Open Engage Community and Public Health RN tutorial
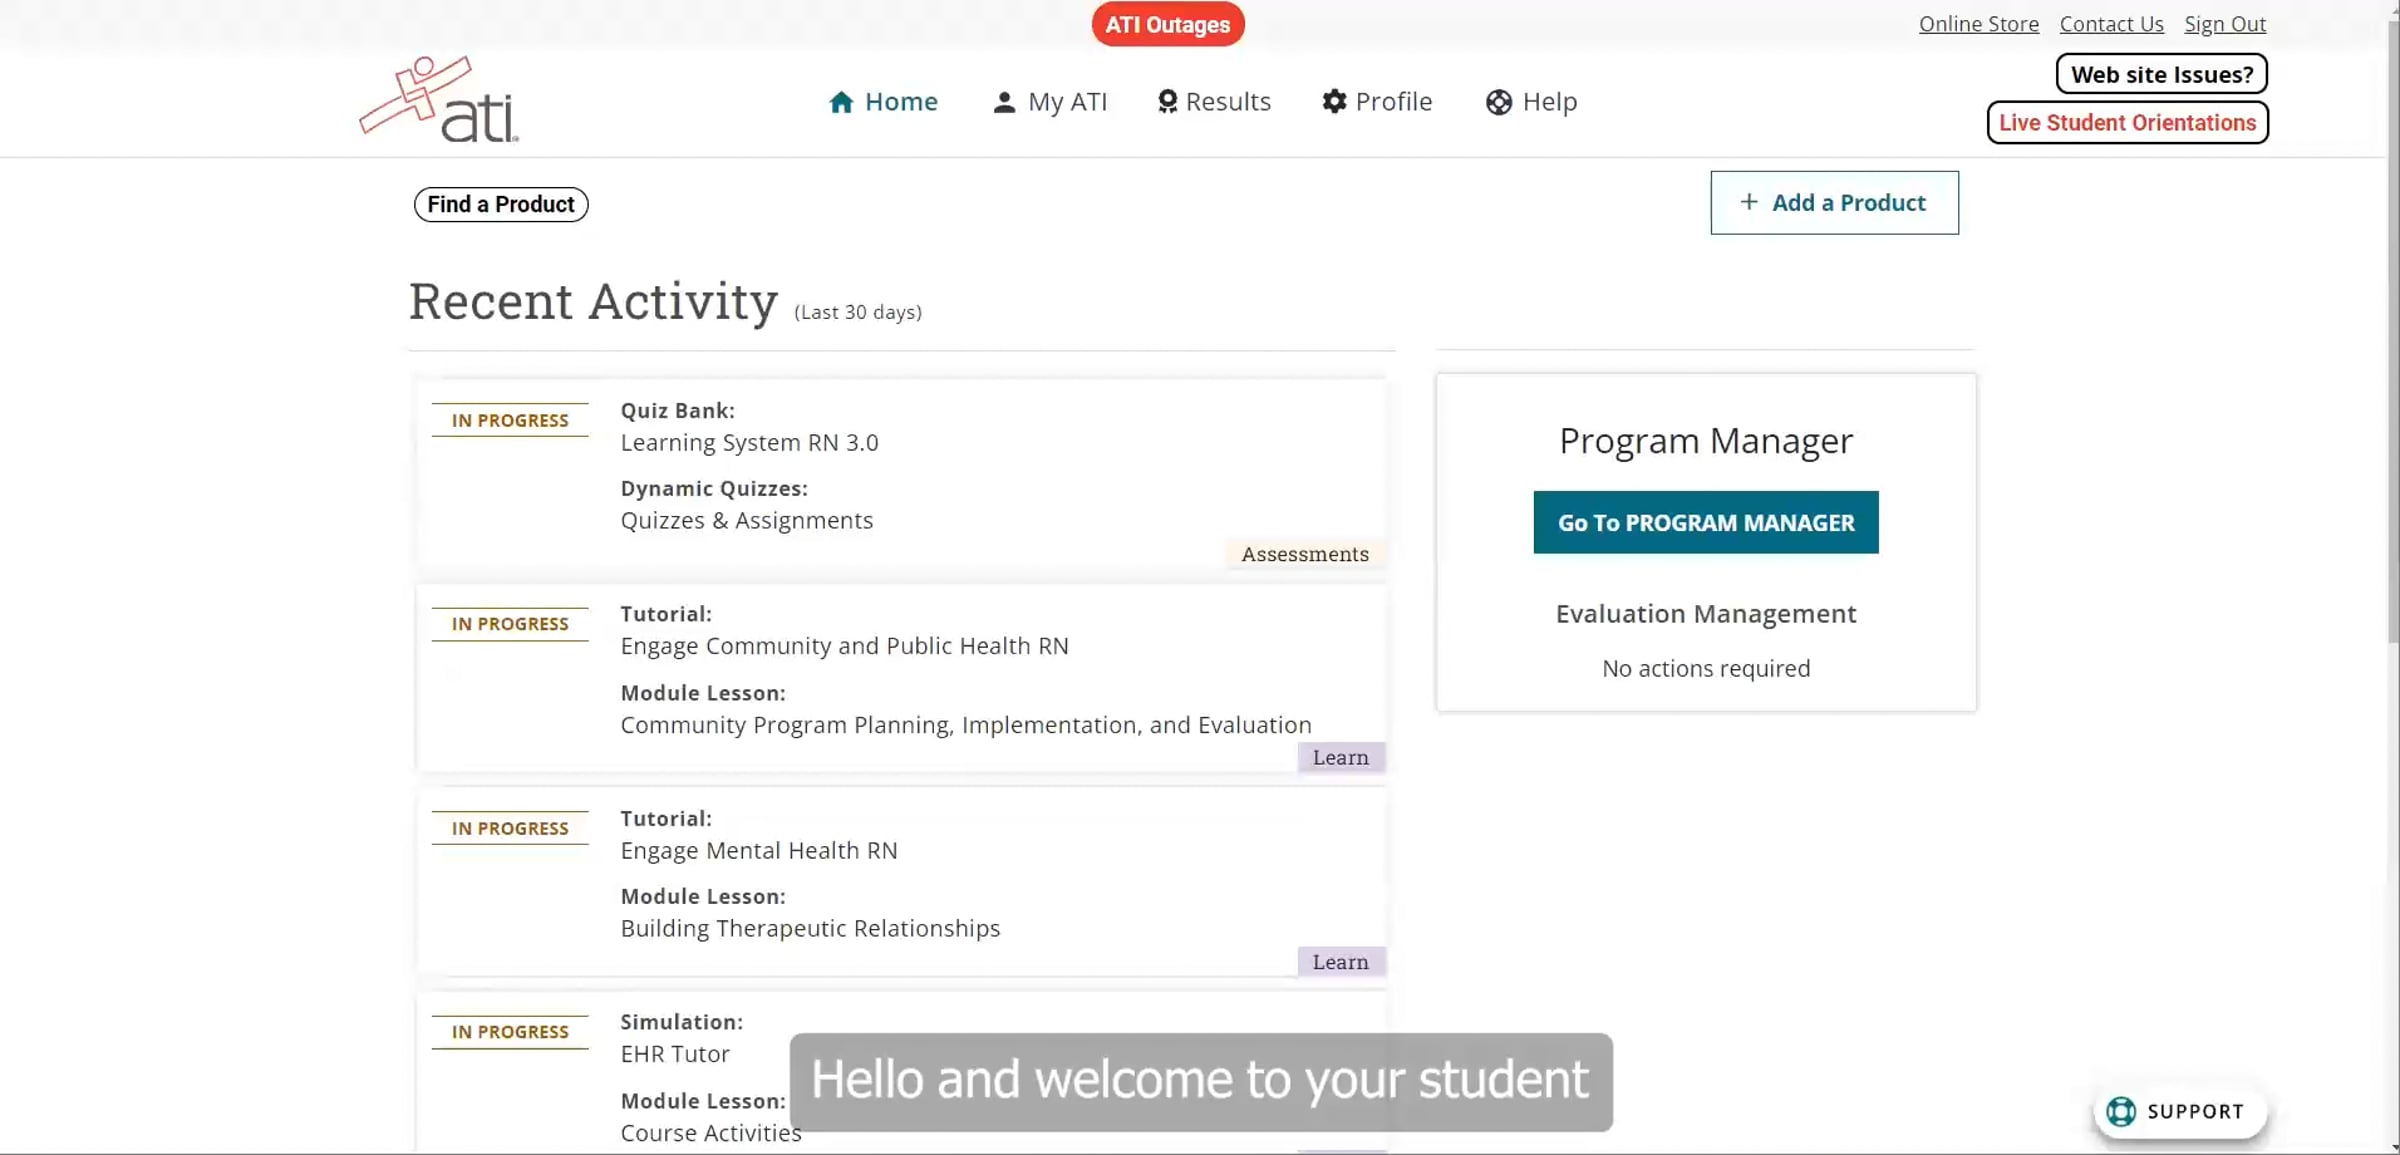 (844, 646)
